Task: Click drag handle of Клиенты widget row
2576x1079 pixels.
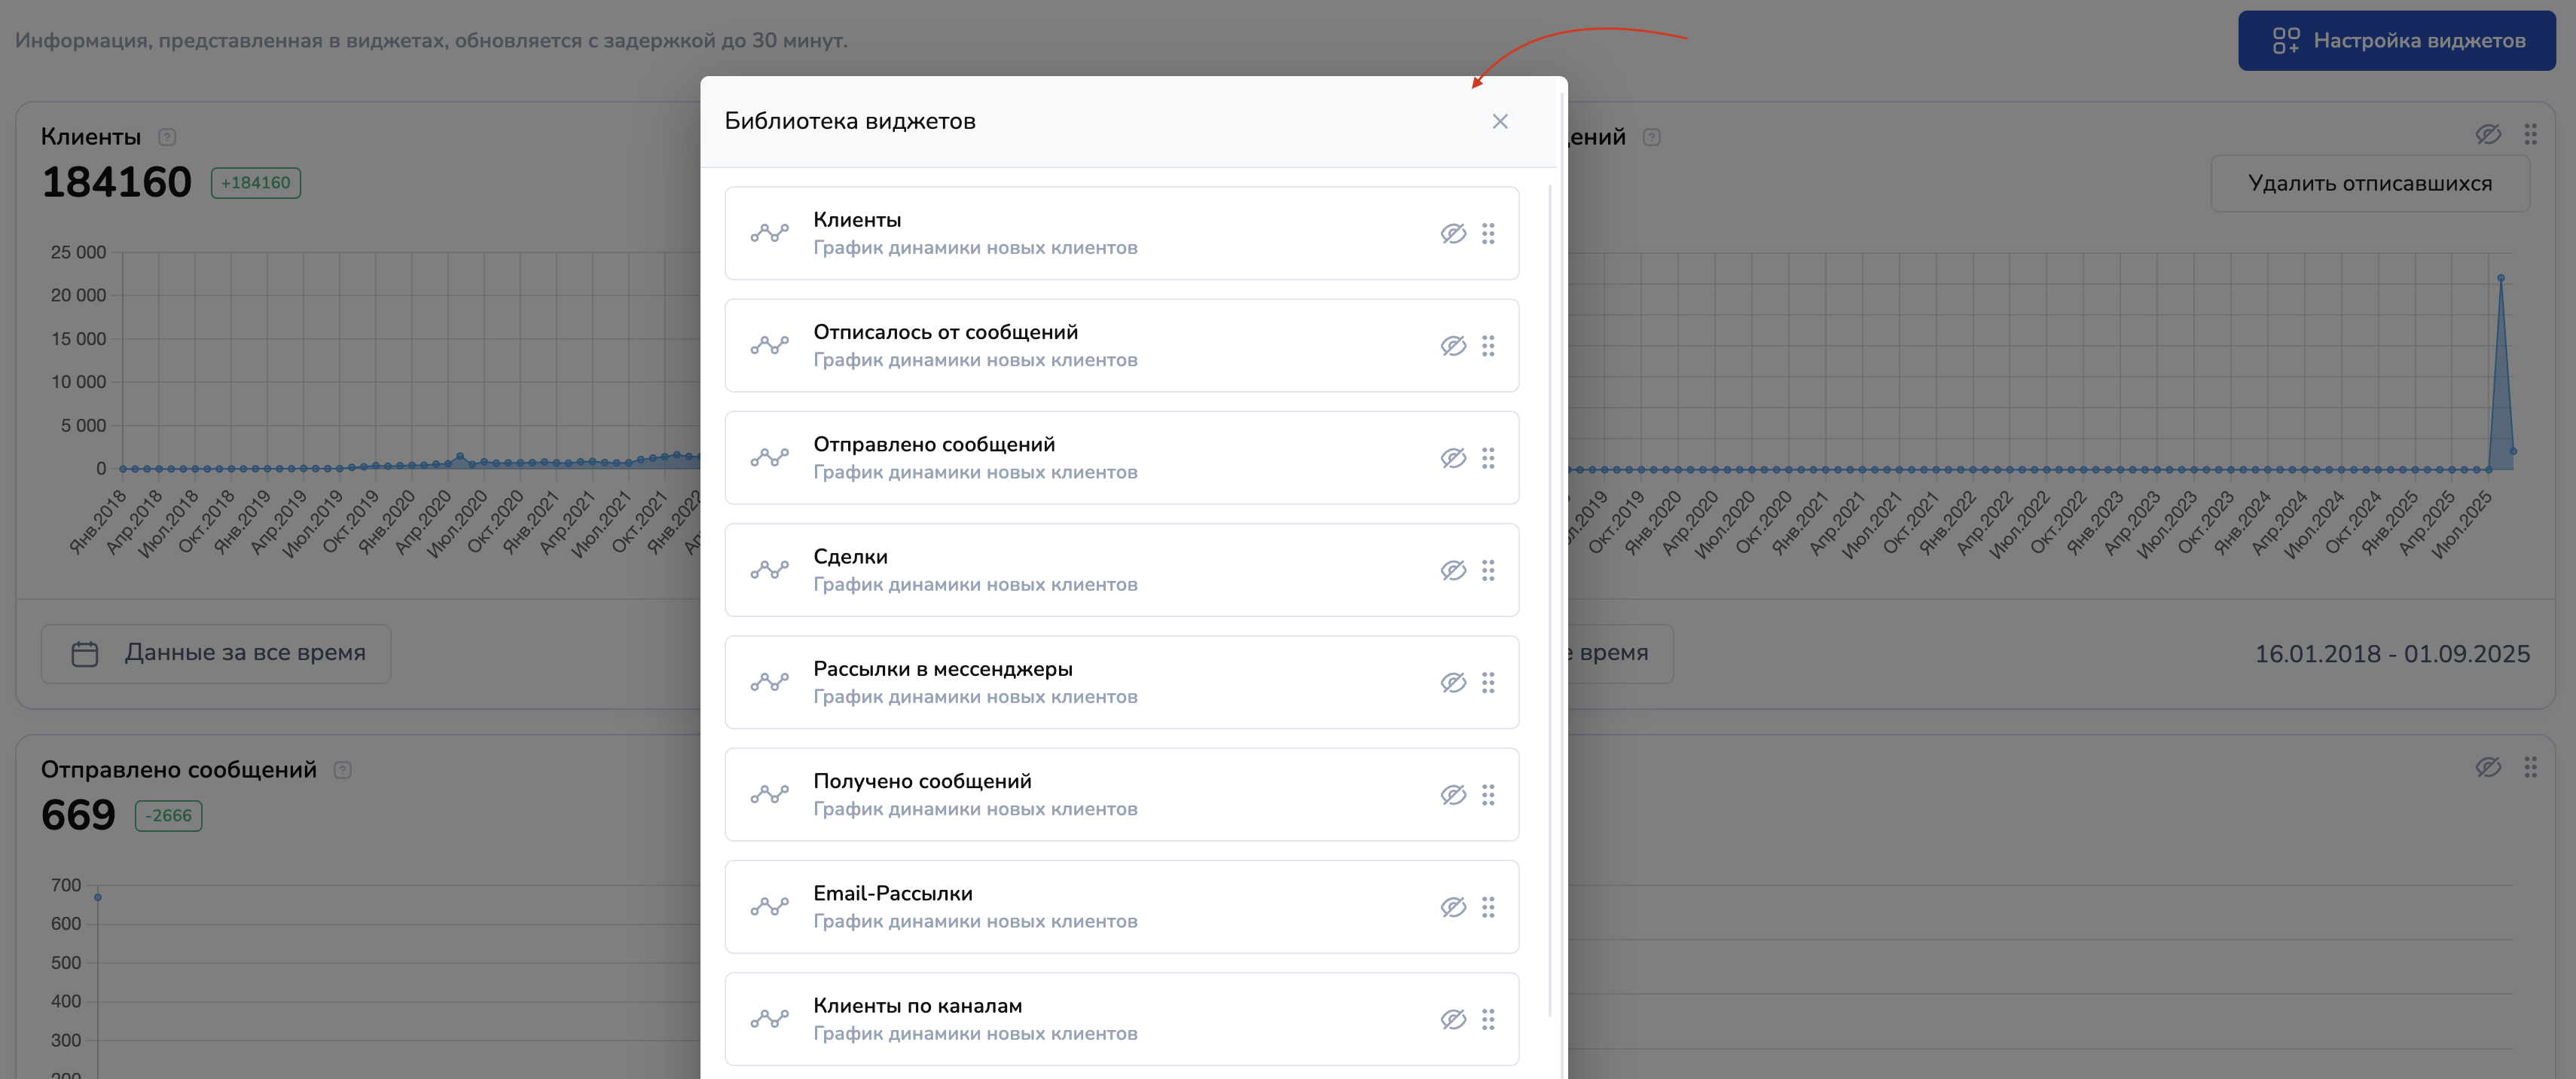Action: click(x=1488, y=233)
